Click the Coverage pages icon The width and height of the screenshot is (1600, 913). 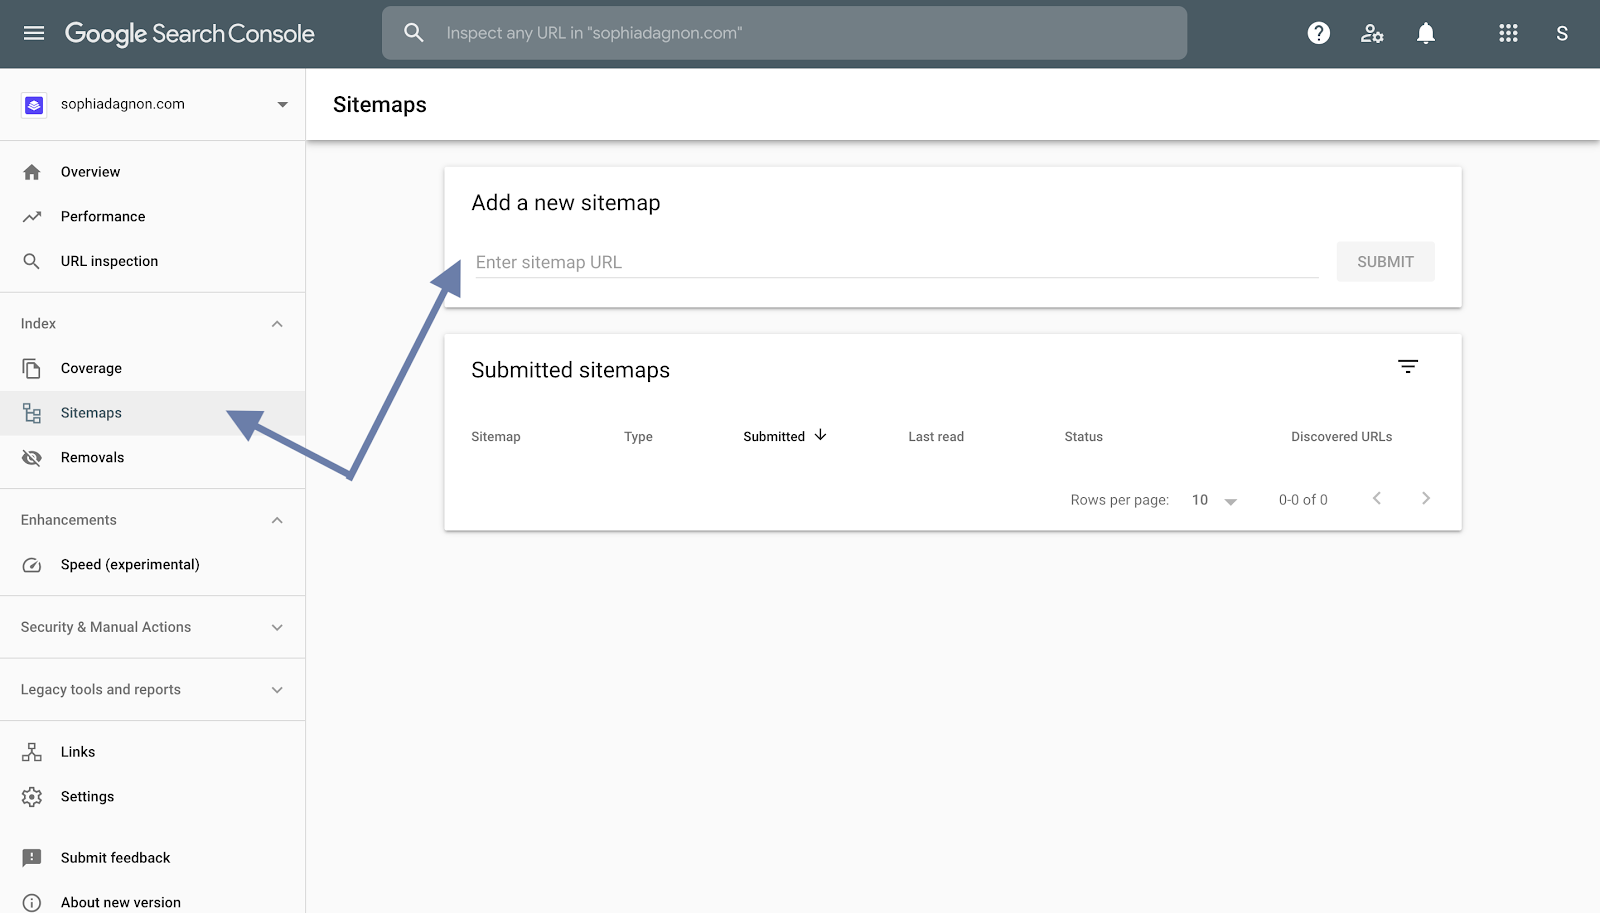tap(32, 368)
